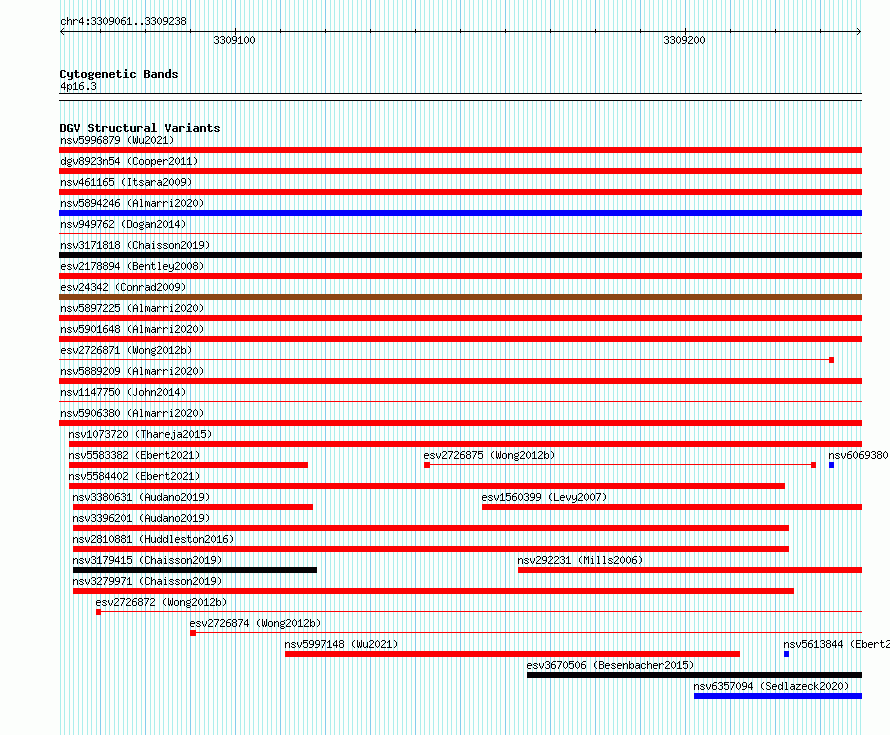Select the nsv3179415 (Chaisson2019) label
The image size is (890, 735).
(147, 560)
